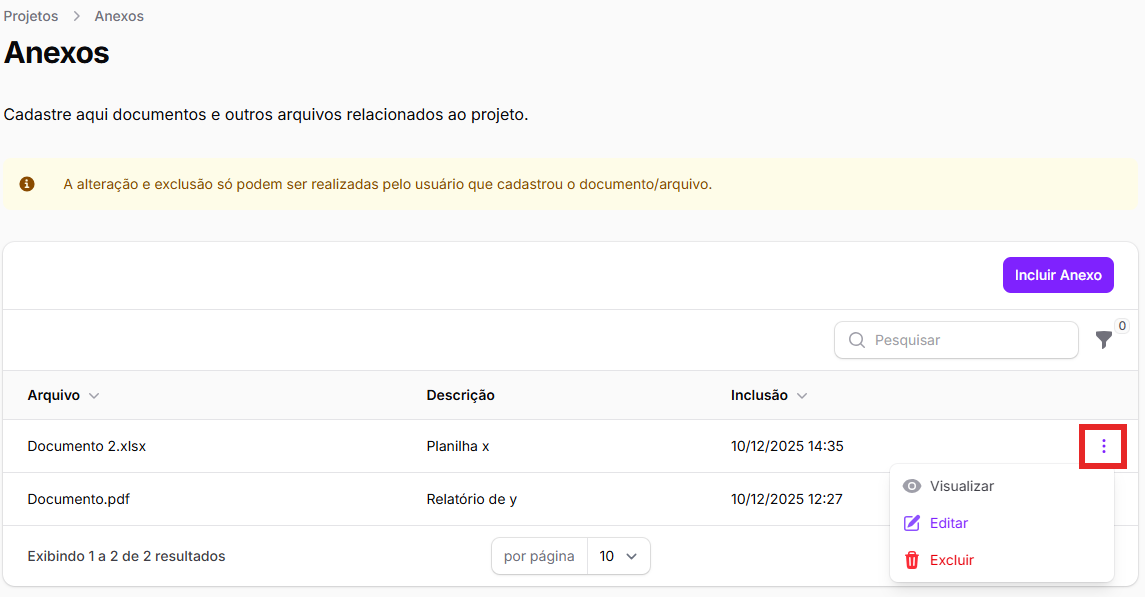Open the filter funnel icon
Viewport: 1145px width, 597px height.
coord(1103,341)
